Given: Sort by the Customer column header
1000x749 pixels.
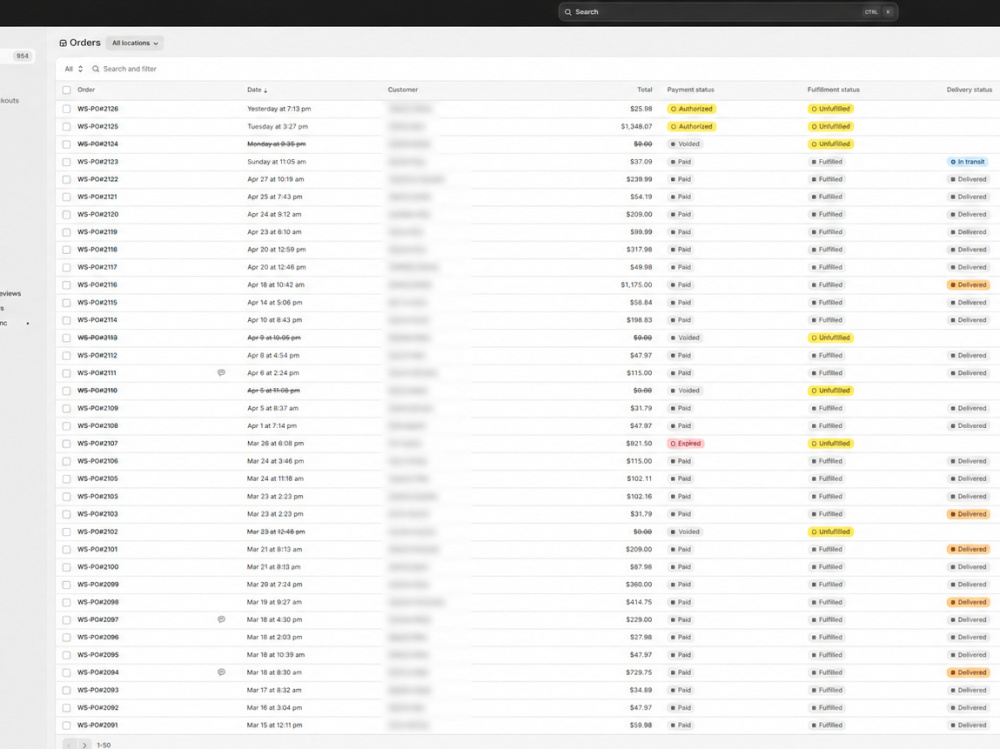Looking at the screenshot, I should (402, 90).
